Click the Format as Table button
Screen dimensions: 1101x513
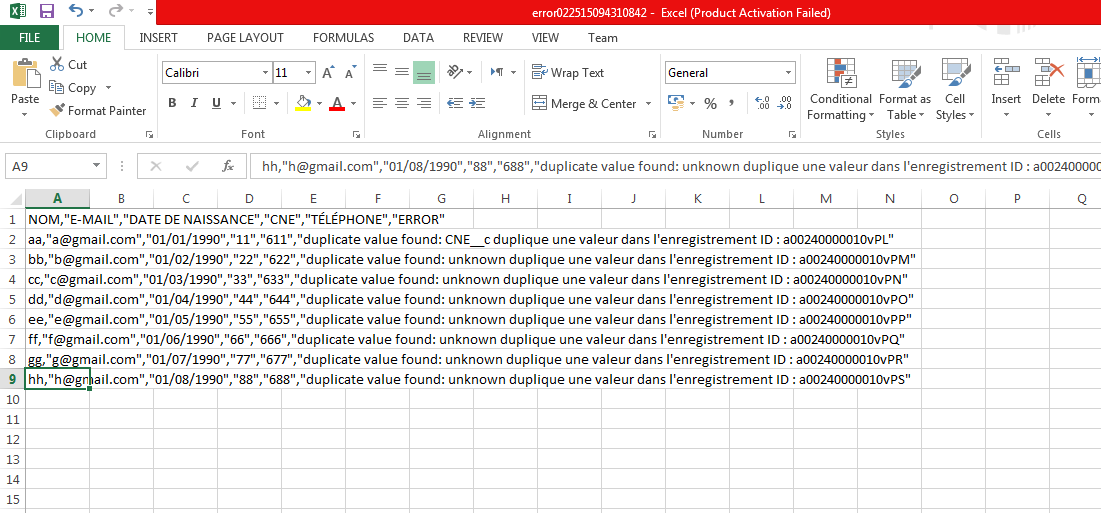click(904, 90)
